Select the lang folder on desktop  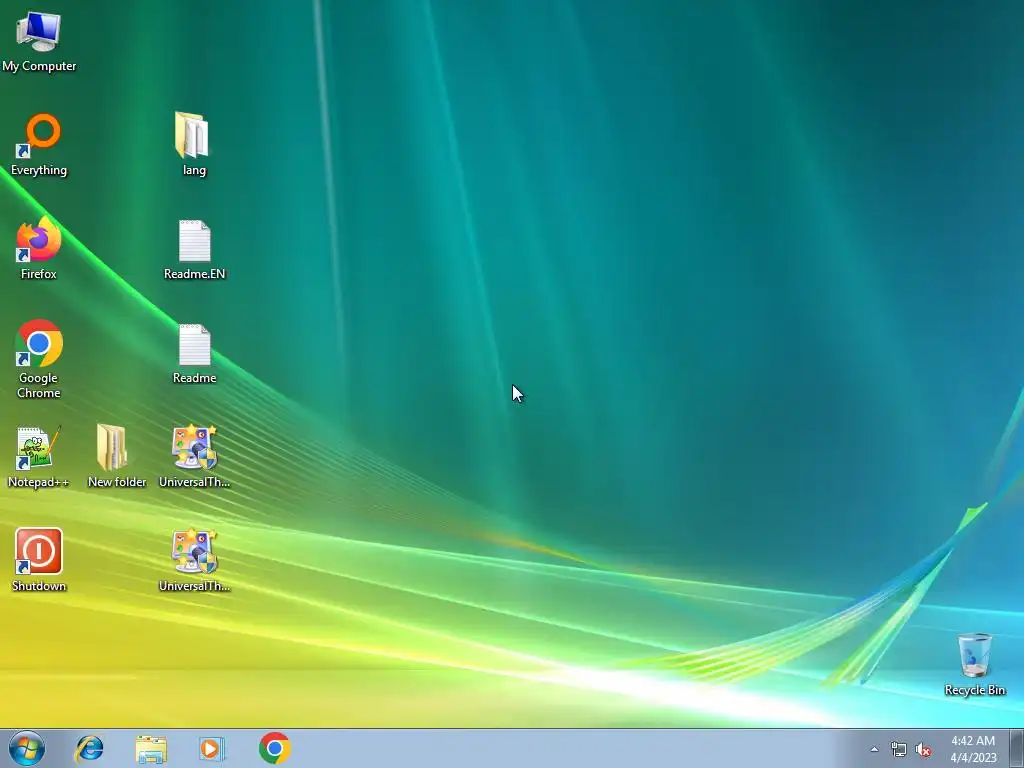tap(194, 145)
